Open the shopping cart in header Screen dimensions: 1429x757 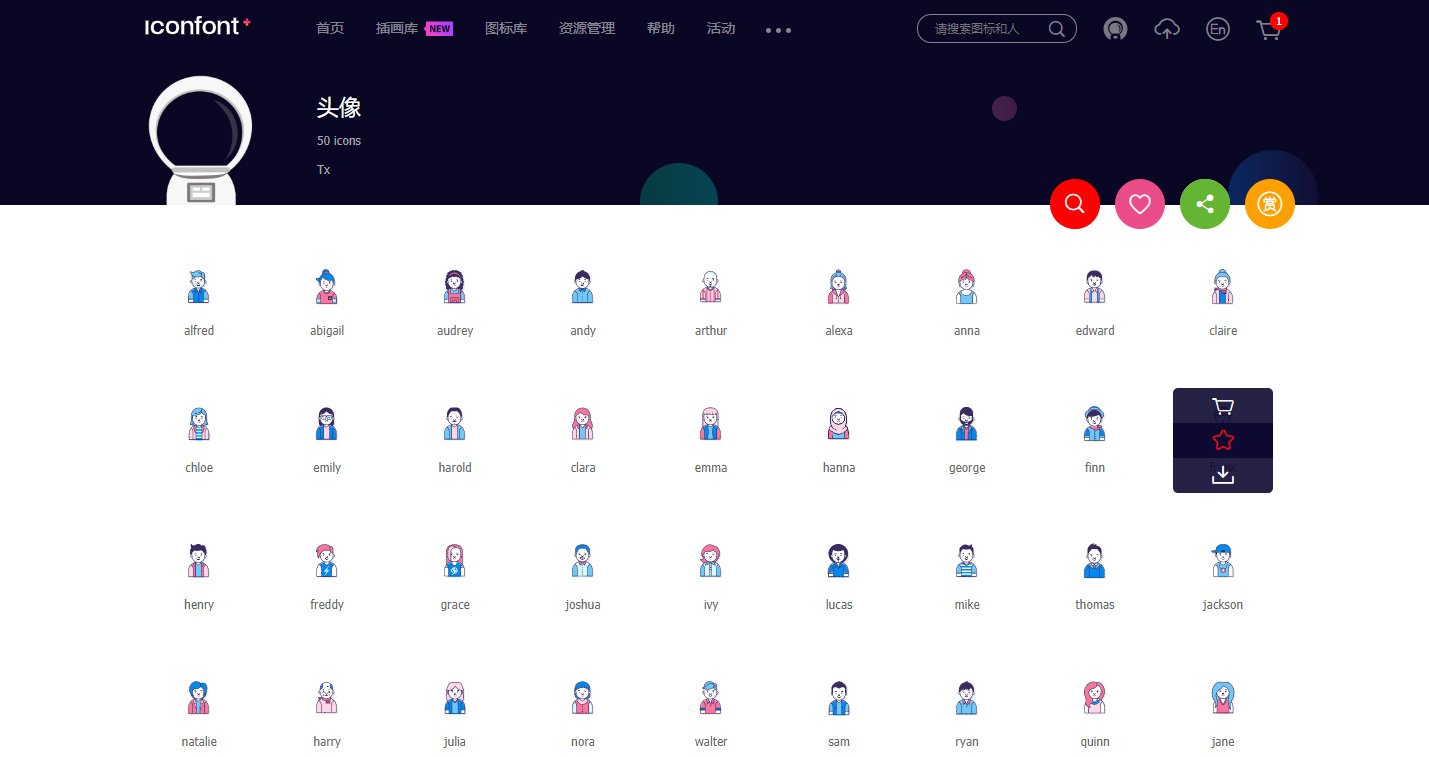click(x=1268, y=30)
